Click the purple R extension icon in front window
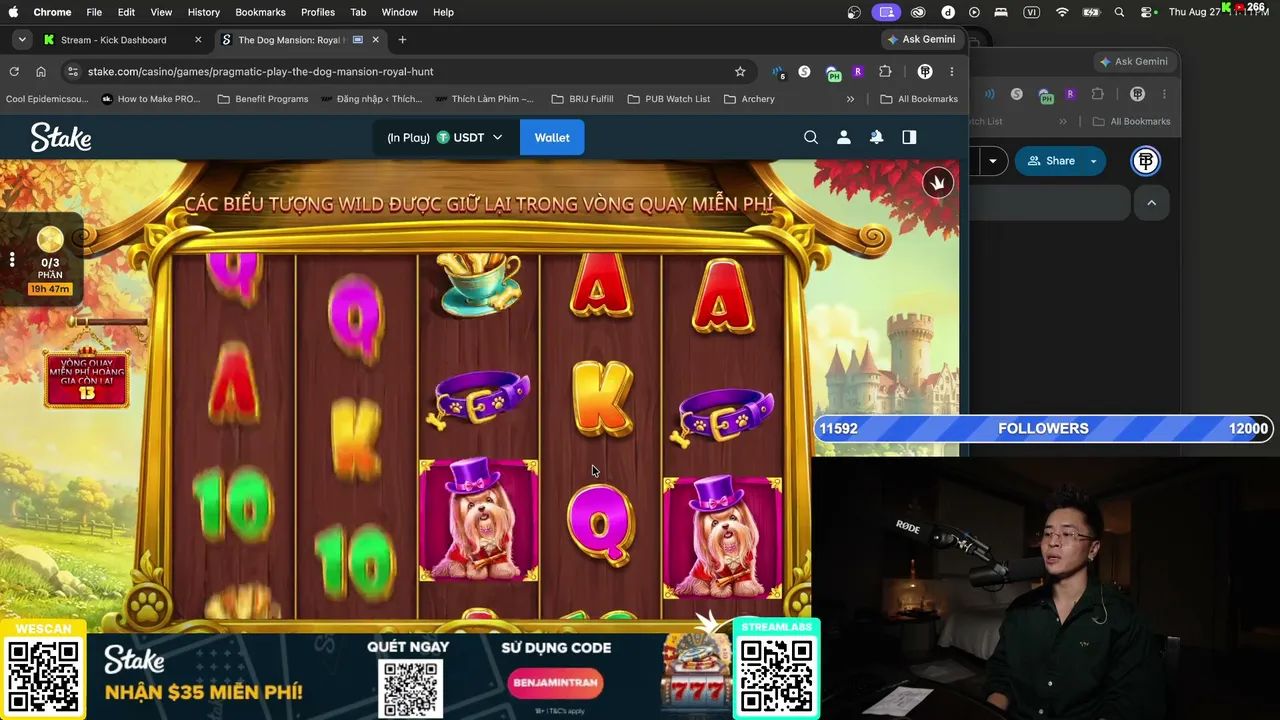1280x720 pixels. coord(858,71)
